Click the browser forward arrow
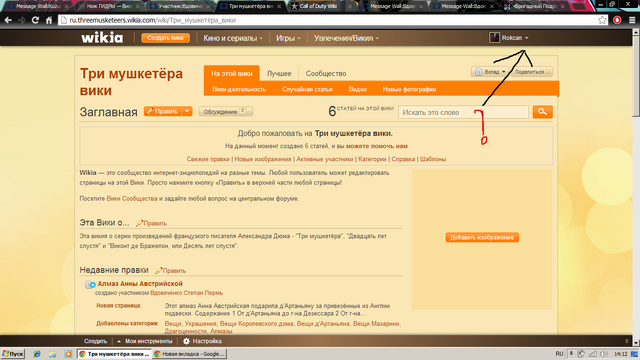 tap(21, 20)
